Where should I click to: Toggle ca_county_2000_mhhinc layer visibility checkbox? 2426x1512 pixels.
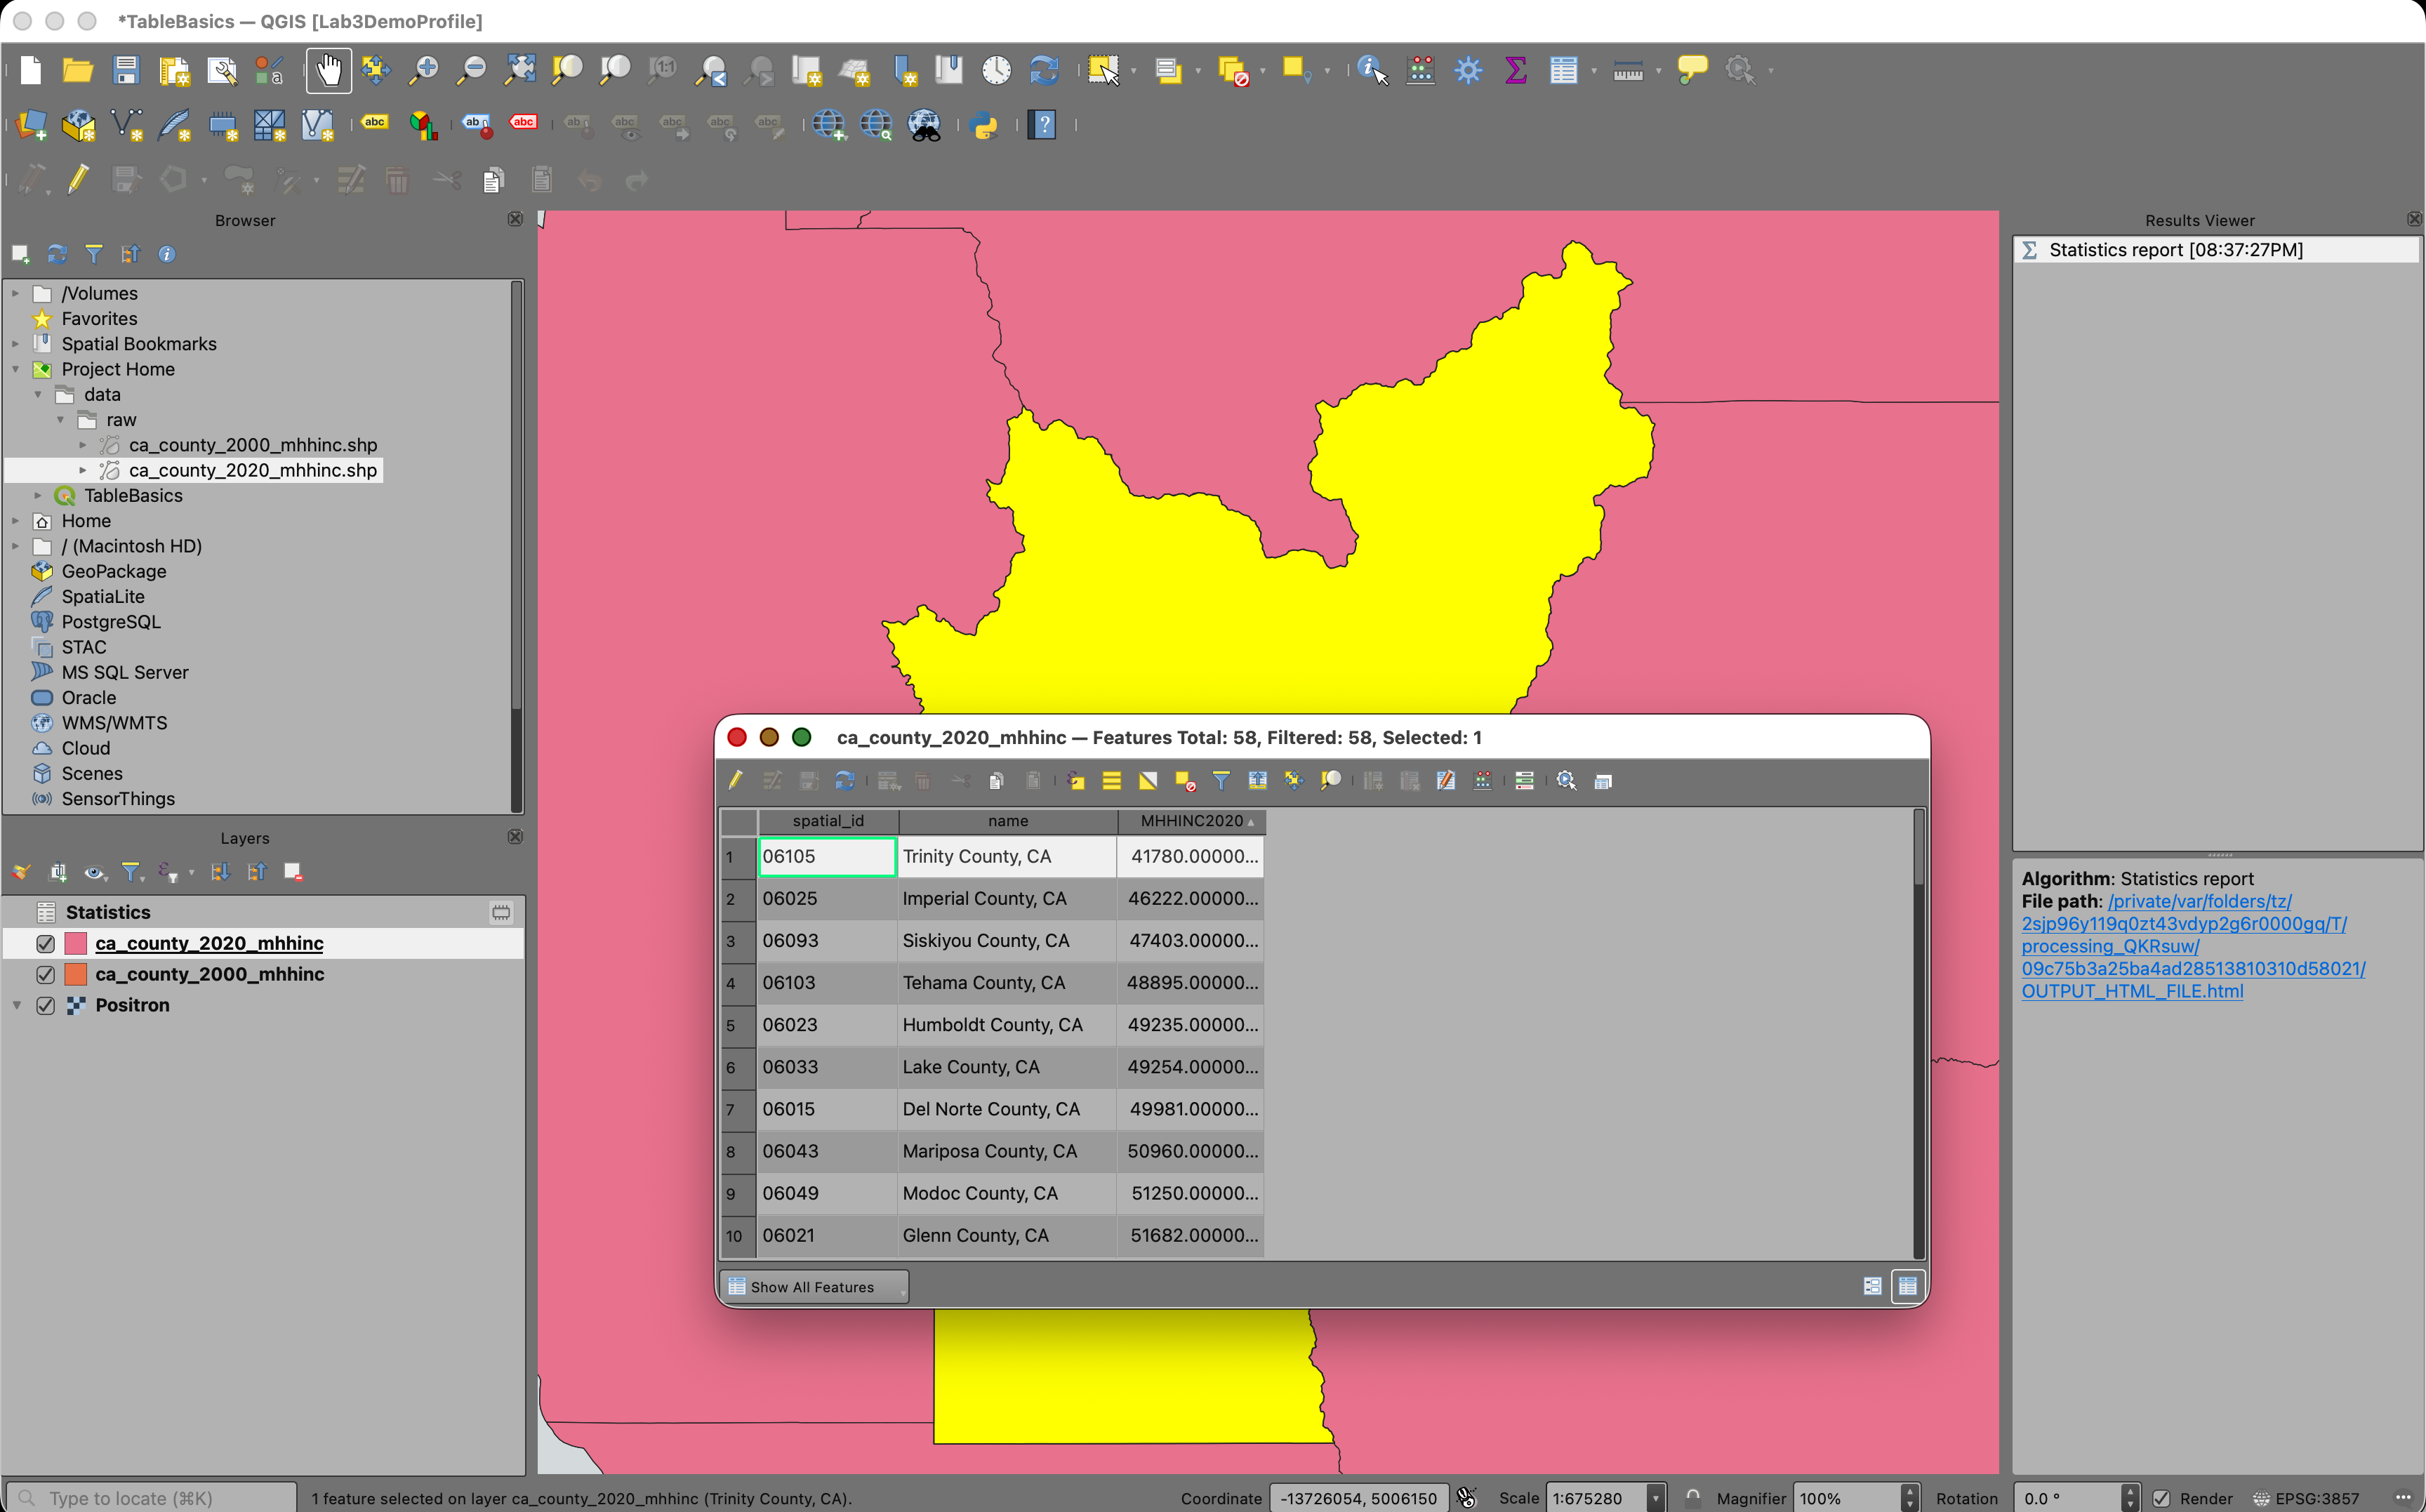click(x=45, y=974)
